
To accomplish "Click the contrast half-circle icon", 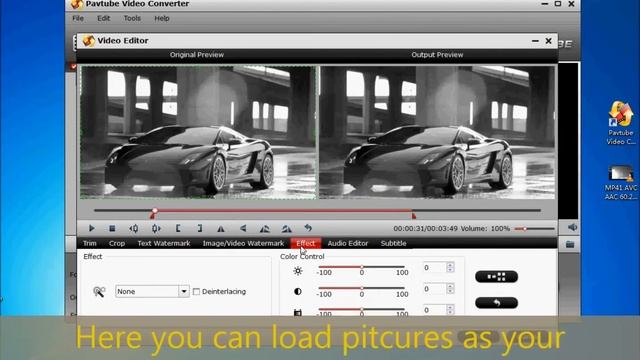I will tap(298, 291).
